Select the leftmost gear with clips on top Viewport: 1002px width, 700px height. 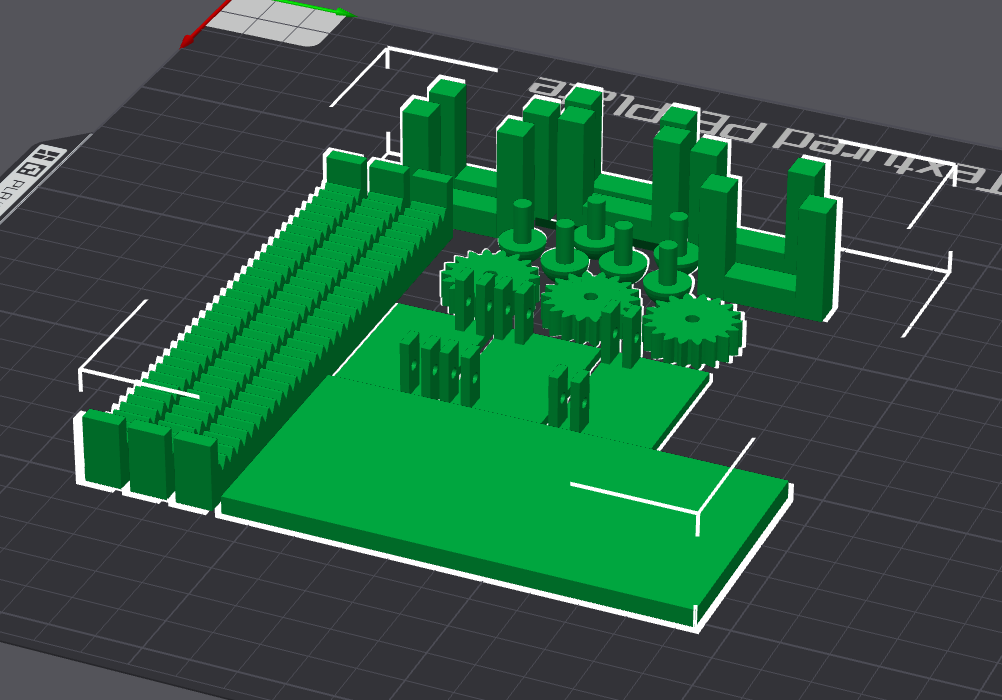click(491, 281)
